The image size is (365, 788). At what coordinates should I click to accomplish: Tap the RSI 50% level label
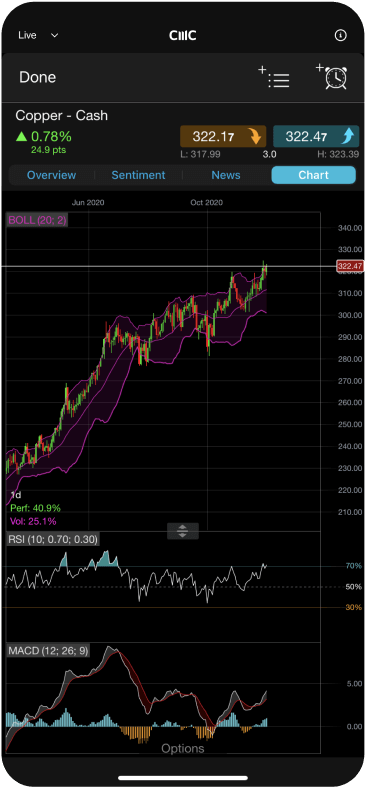[x=353, y=587]
